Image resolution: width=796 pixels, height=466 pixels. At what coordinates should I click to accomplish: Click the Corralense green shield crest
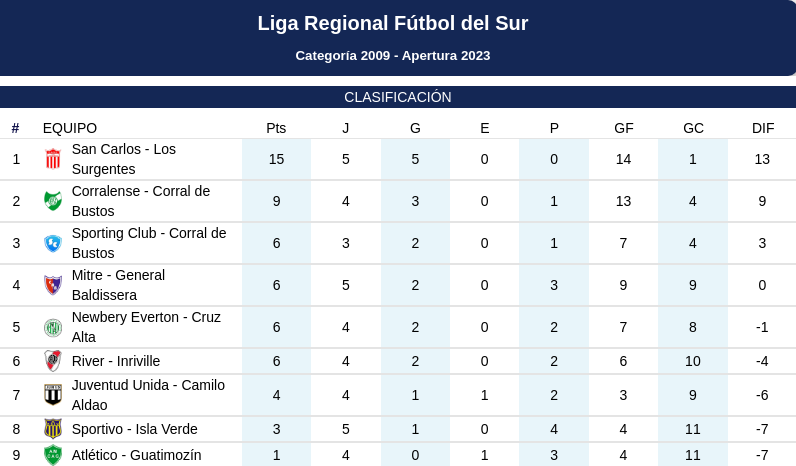click(x=53, y=201)
